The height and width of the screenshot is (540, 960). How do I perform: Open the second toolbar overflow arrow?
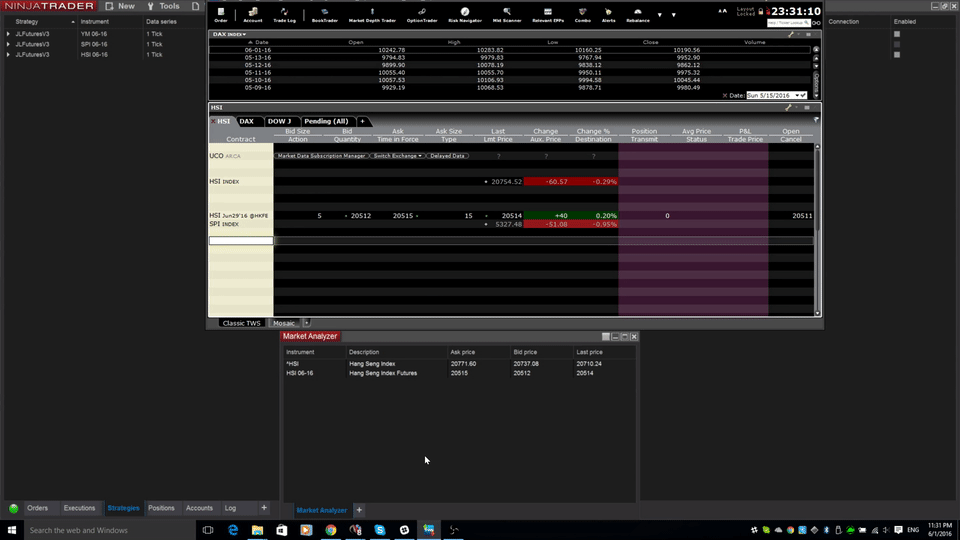[x=673, y=15]
